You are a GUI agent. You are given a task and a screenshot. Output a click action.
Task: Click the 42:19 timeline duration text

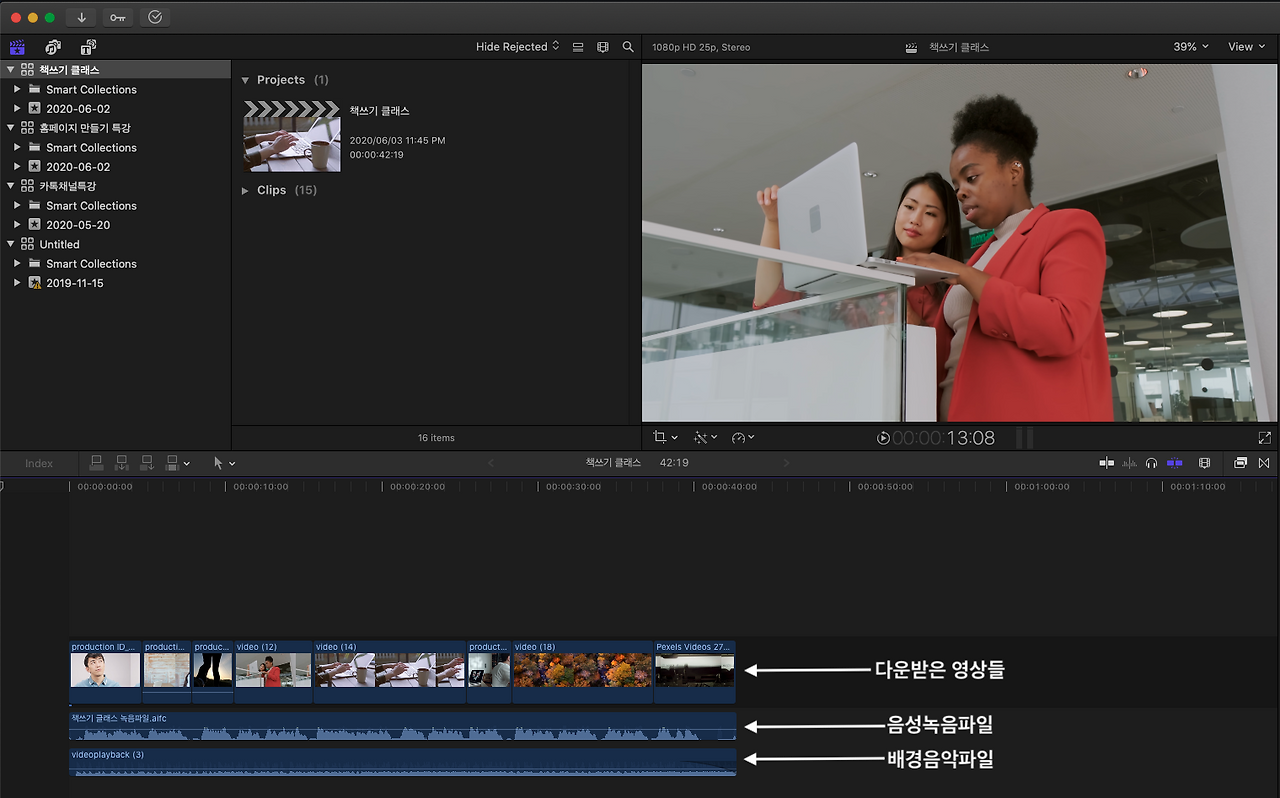click(x=674, y=463)
